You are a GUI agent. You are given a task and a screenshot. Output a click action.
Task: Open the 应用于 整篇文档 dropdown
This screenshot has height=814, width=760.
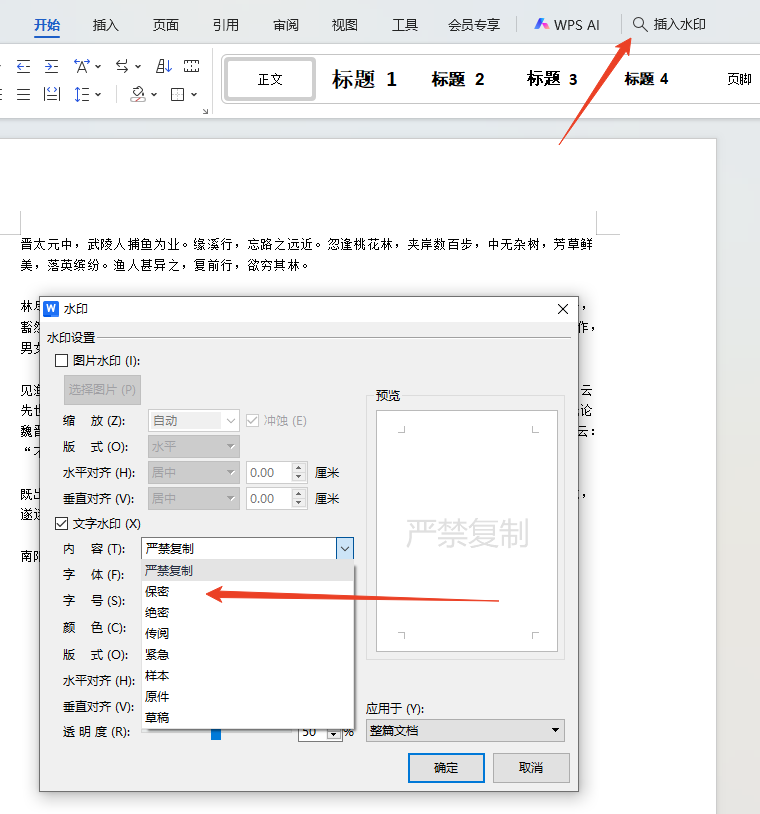click(465, 730)
